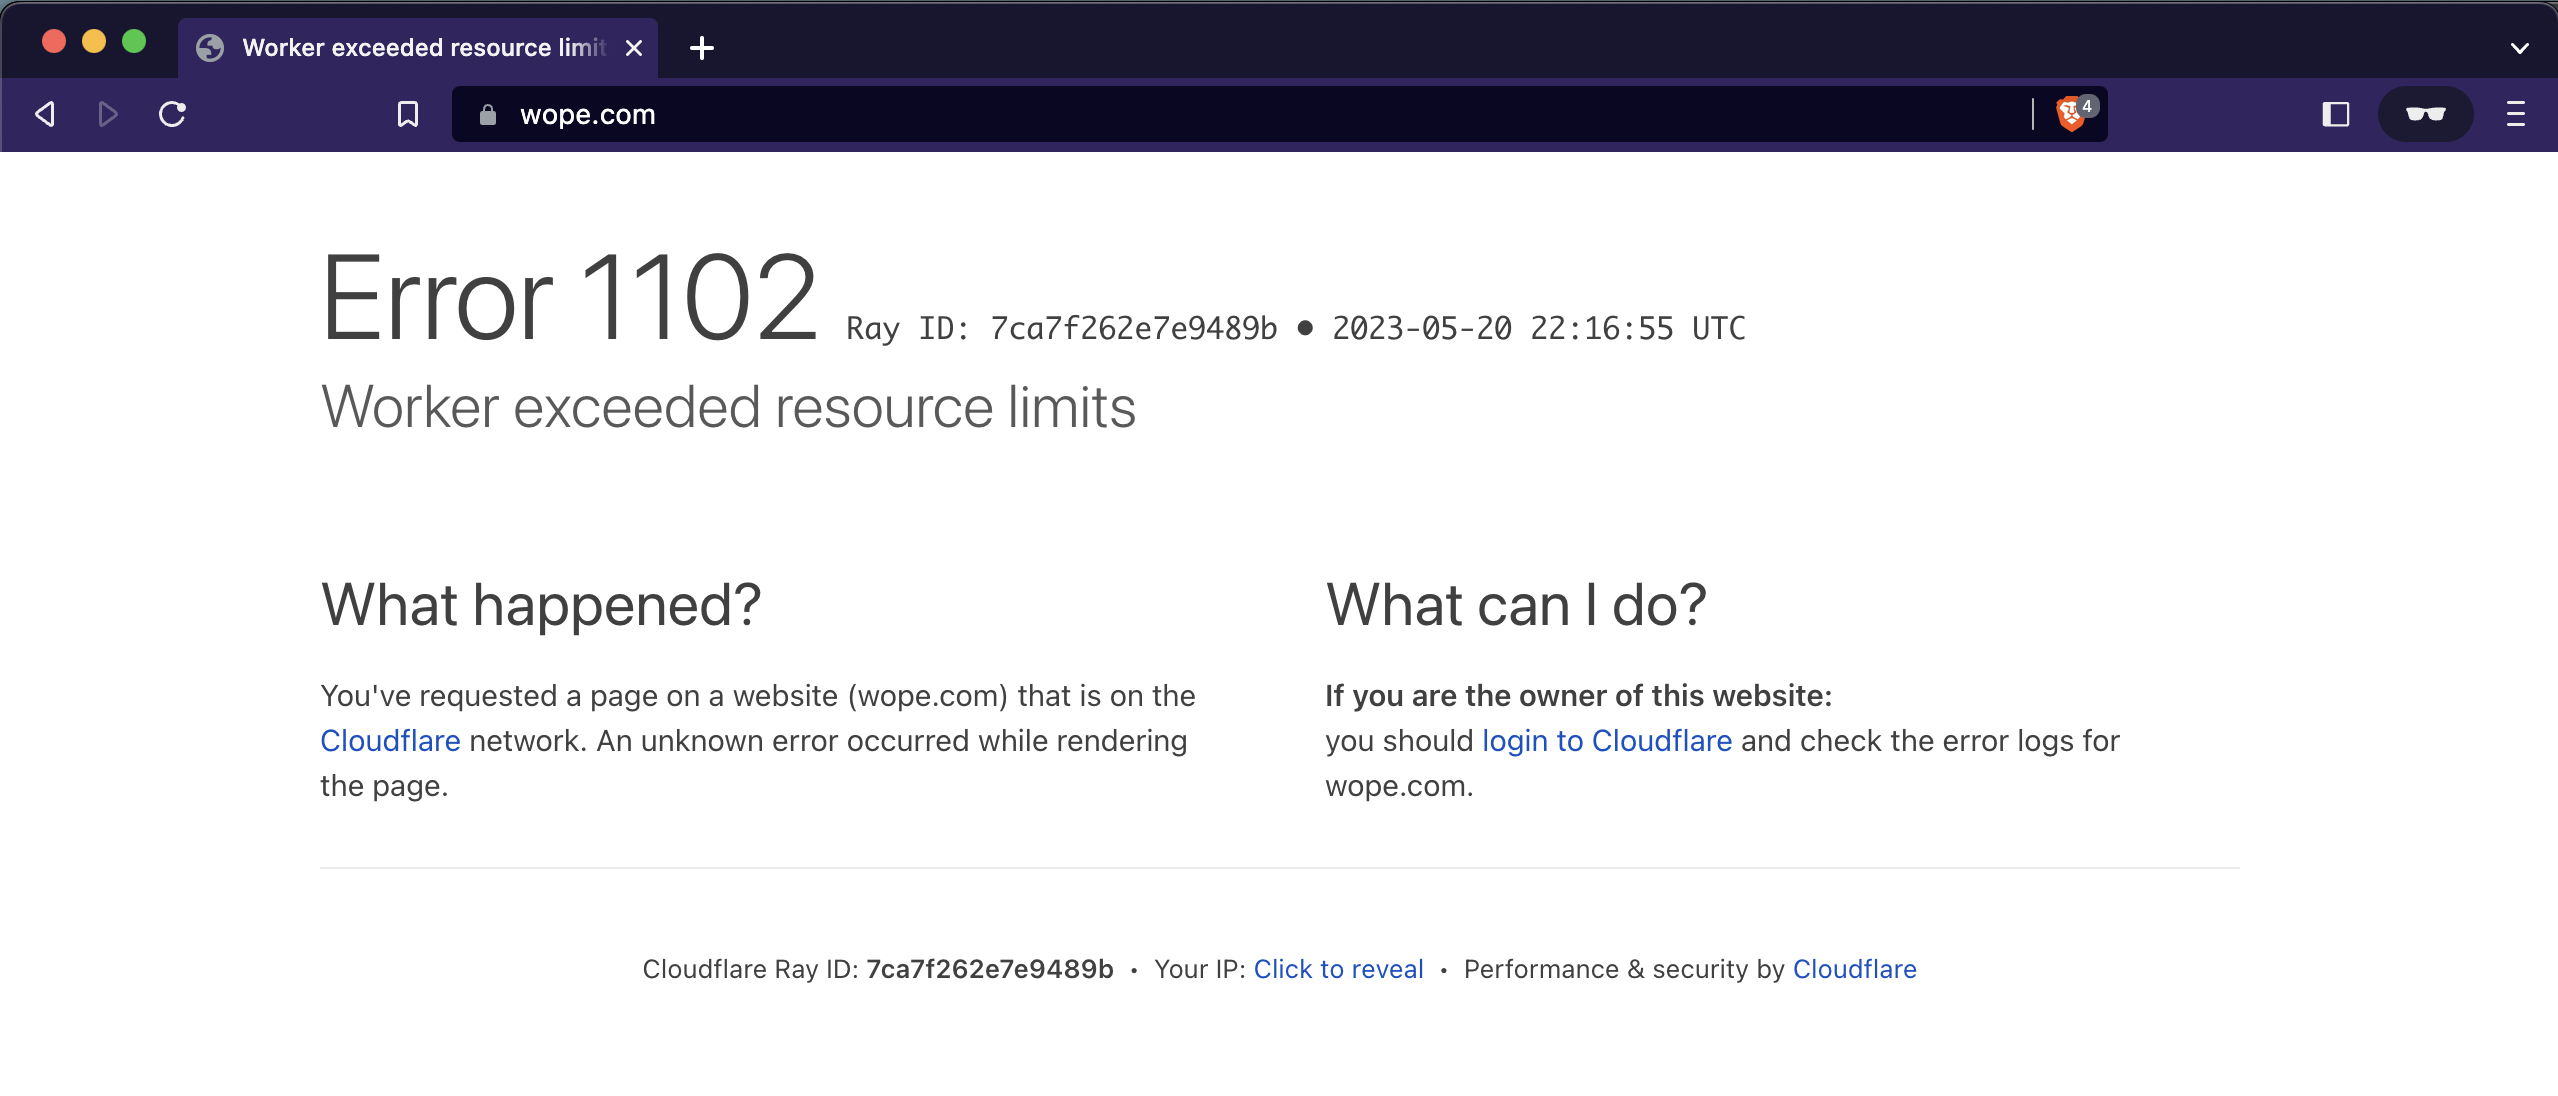Open the login to Cloudflare link

click(x=1606, y=741)
